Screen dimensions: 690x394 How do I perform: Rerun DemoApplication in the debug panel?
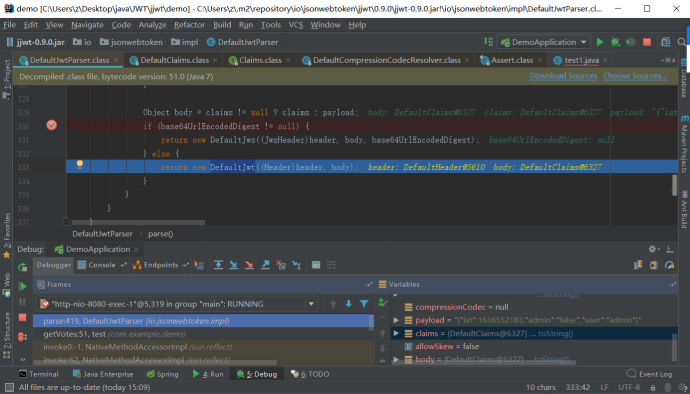pyautogui.click(x=22, y=267)
